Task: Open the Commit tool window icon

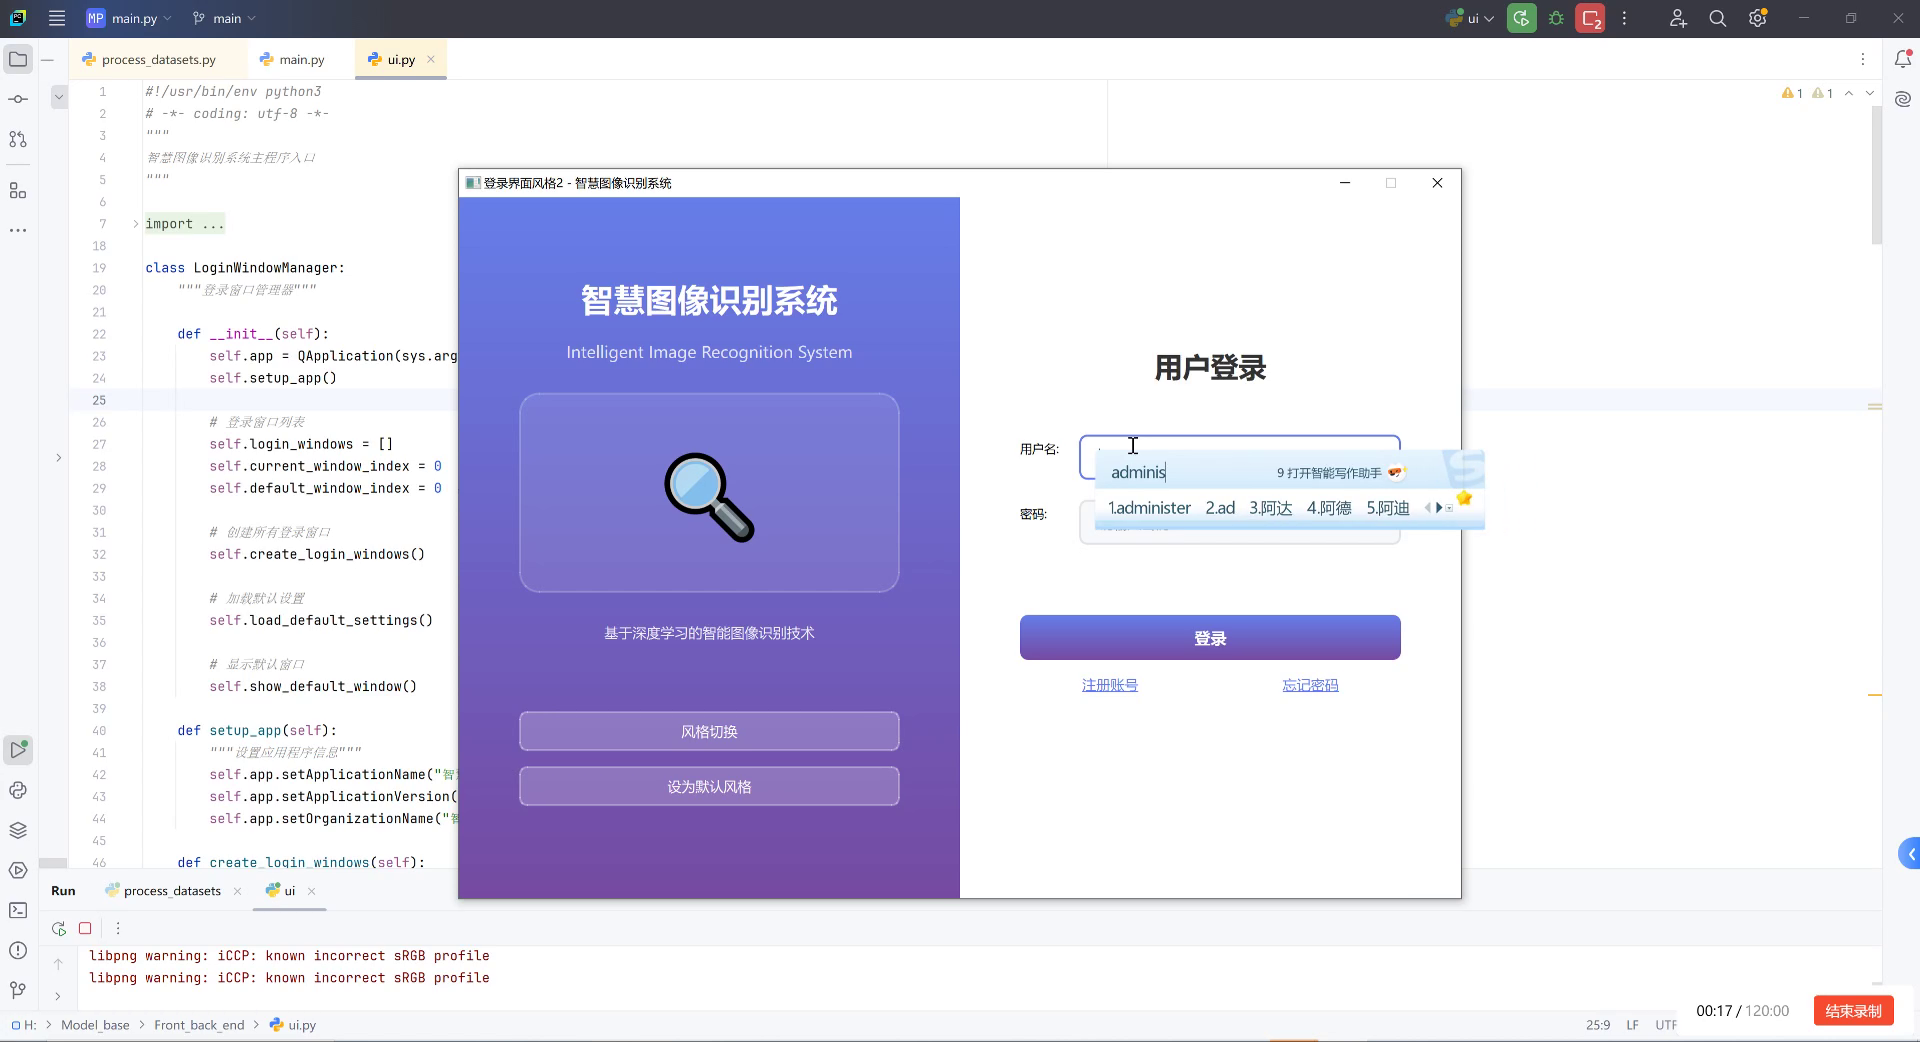Action: pyautogui.click(x=17, y=99)
